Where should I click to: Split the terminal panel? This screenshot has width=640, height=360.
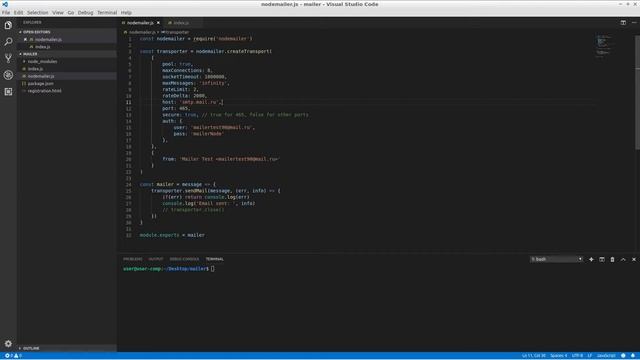(x=602, y=259)
